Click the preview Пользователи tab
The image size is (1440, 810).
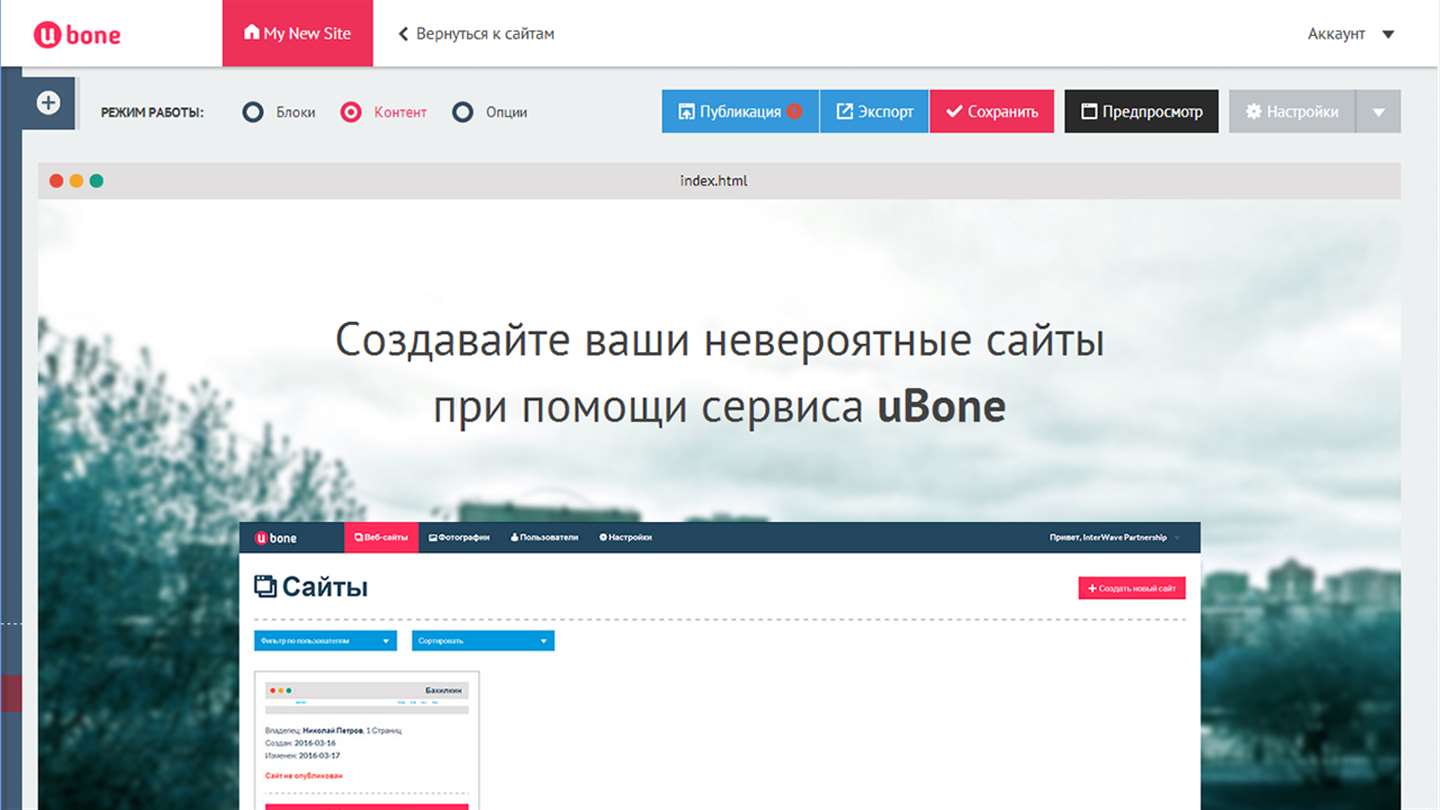(544, 537)
